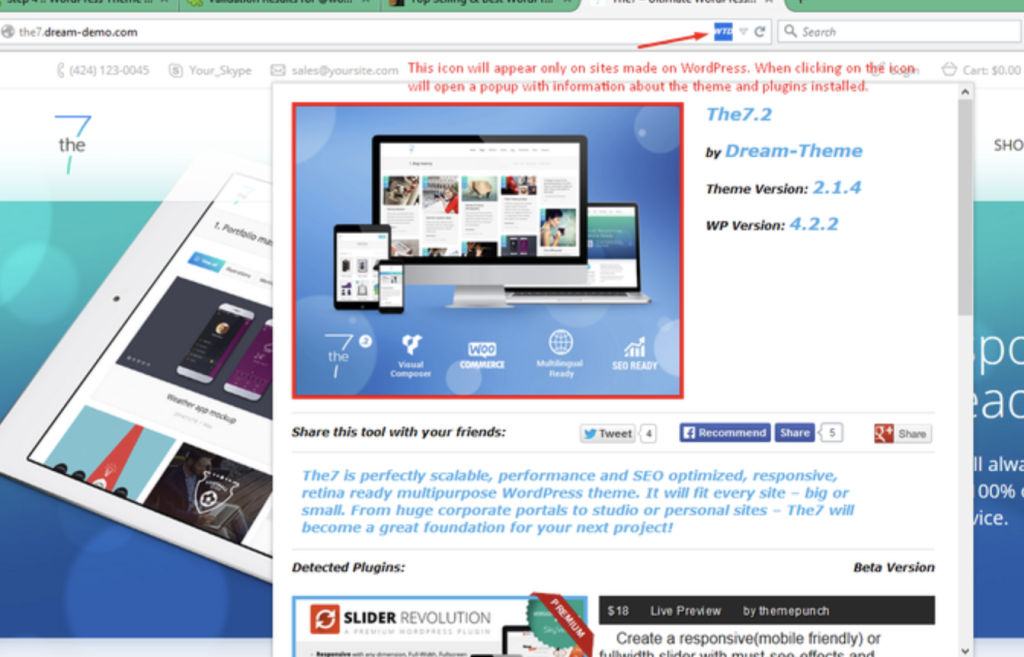Image resolution: width=1024 pixels, height=657 pixels.
Task: Click the globe icon beside the URL
Action: click(8, 32)
